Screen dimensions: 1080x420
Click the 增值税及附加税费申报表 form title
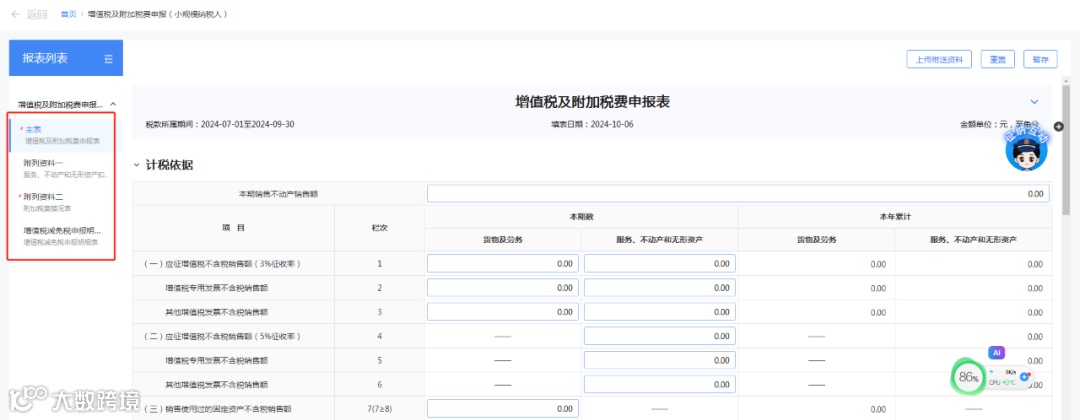(593, 102)
